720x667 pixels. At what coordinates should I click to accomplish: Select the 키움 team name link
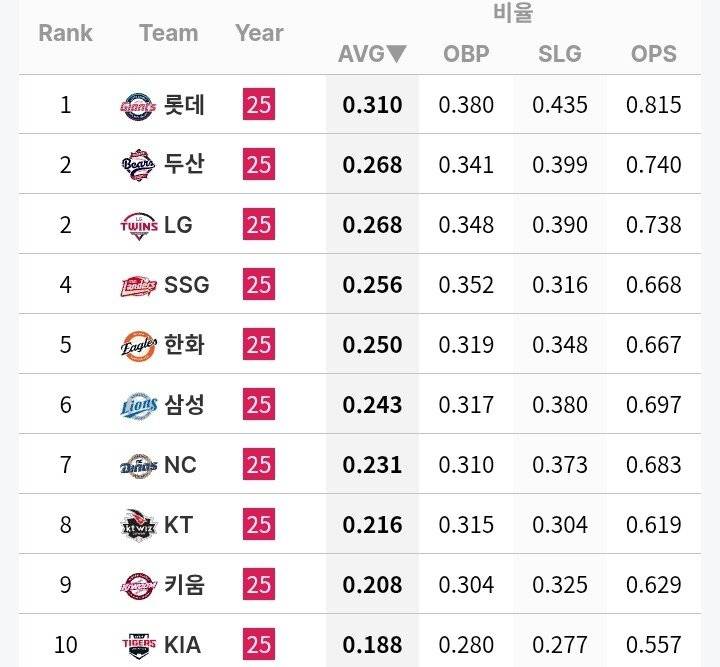click(184, 585)
